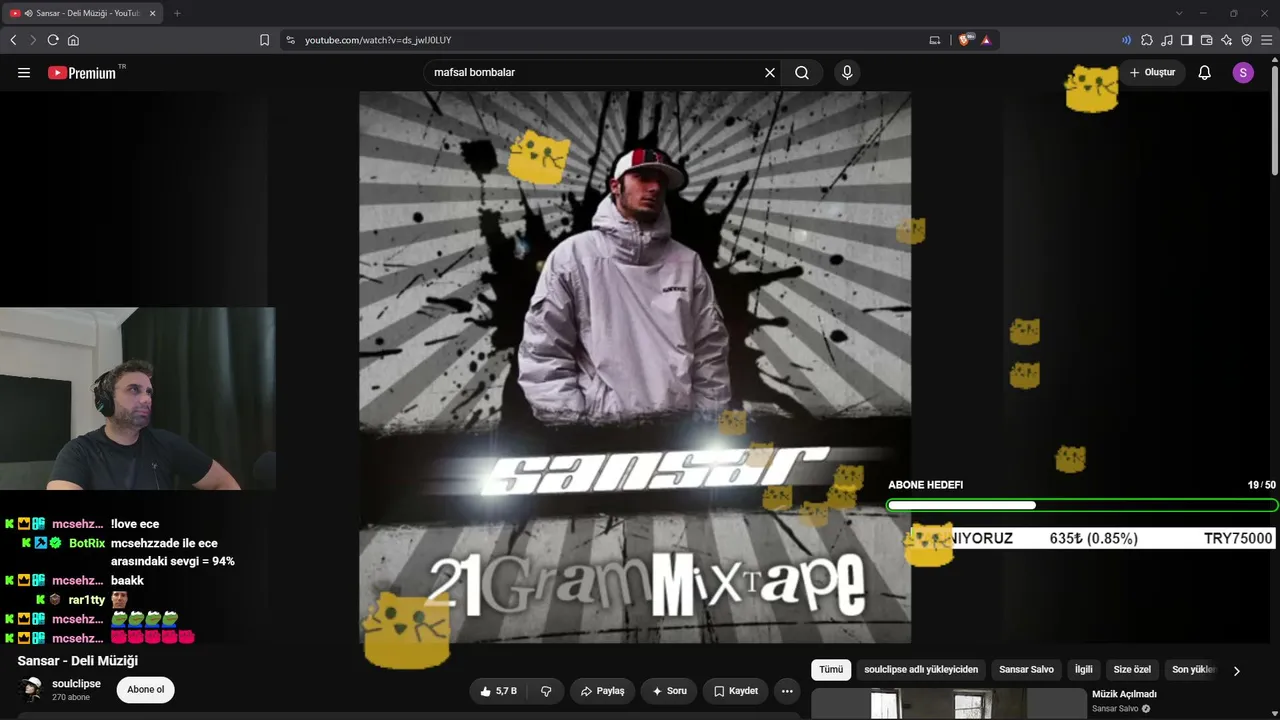
Task: Open the soulclipse channel name link
Action: pyautogui.click(x=76, y=684)
